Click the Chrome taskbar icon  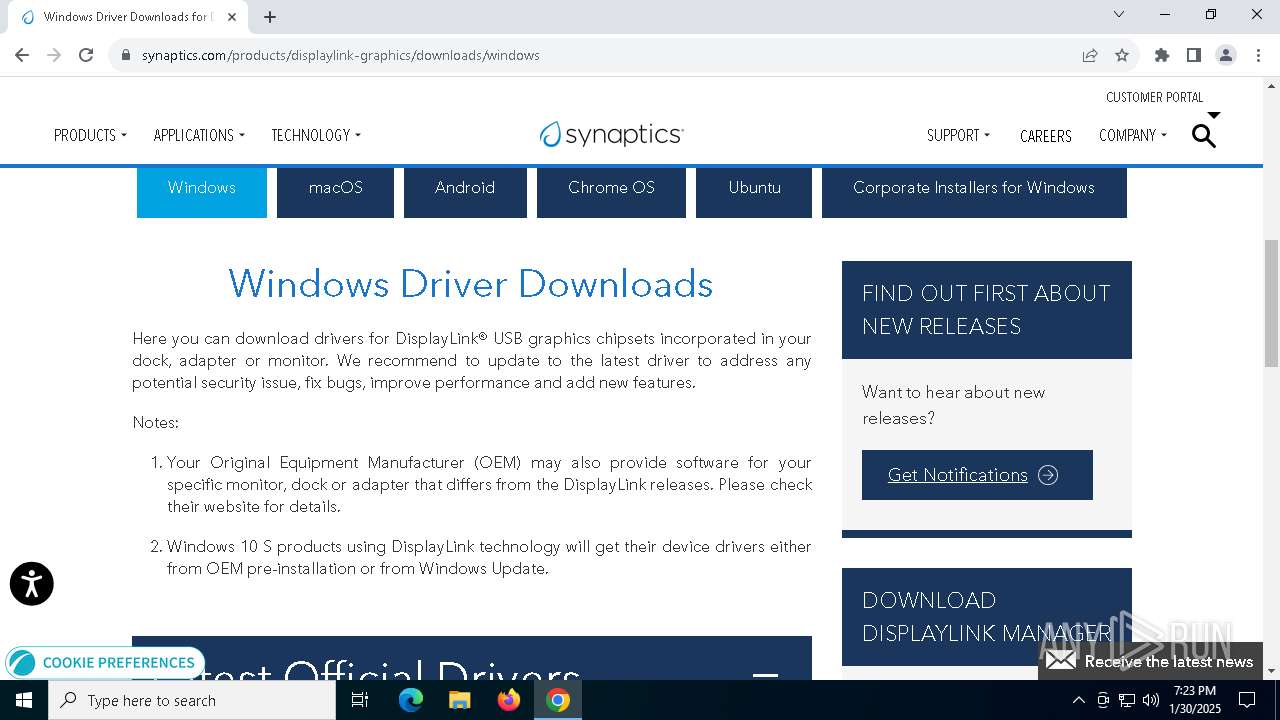[x=558, y=700]
